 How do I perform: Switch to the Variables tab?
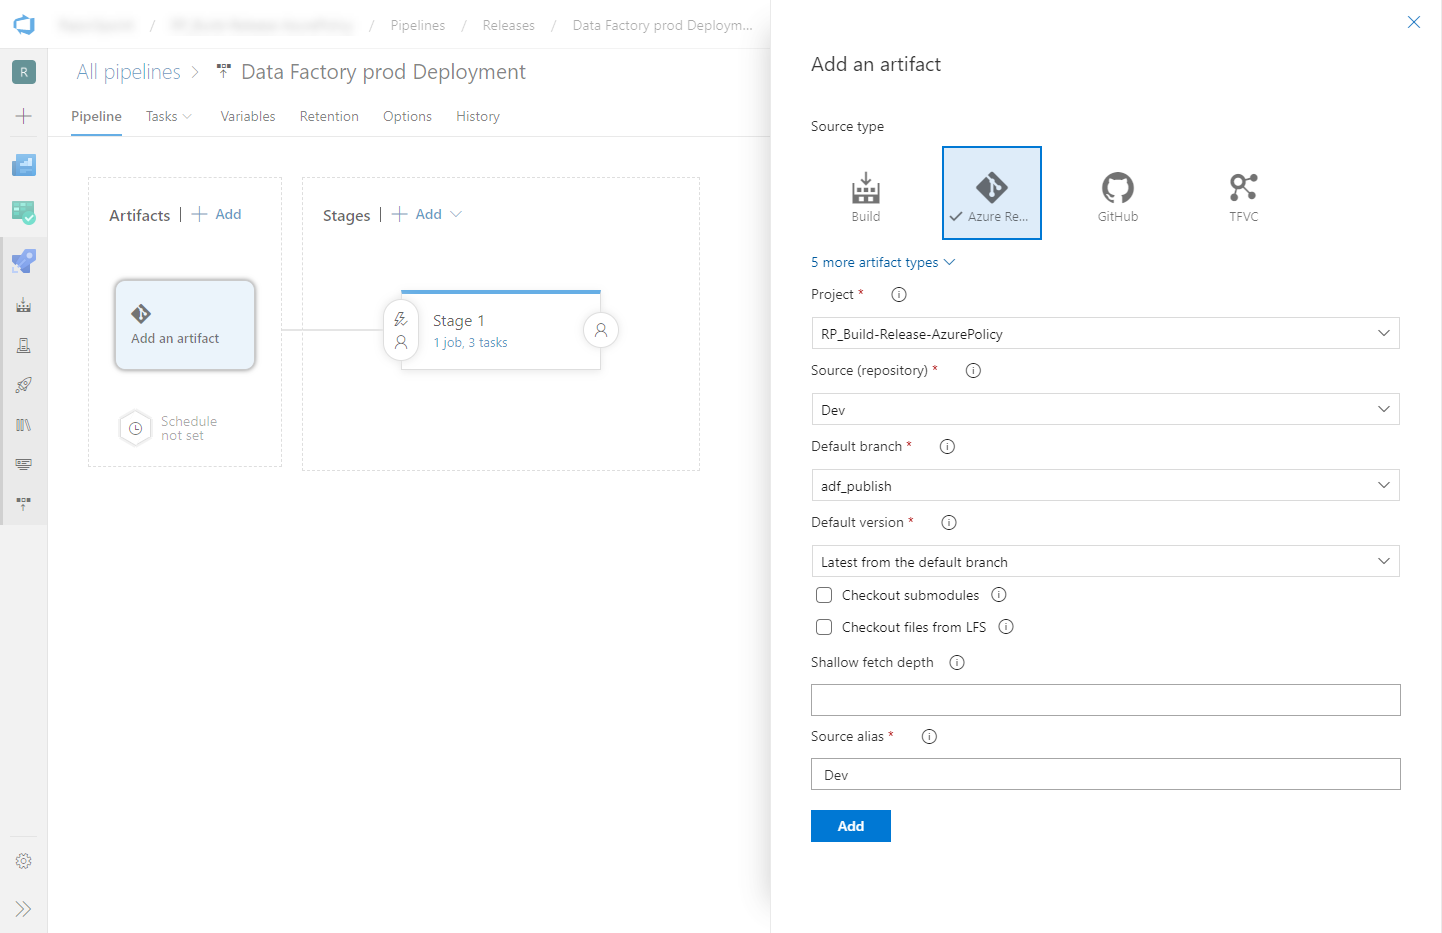pos(248,116)
